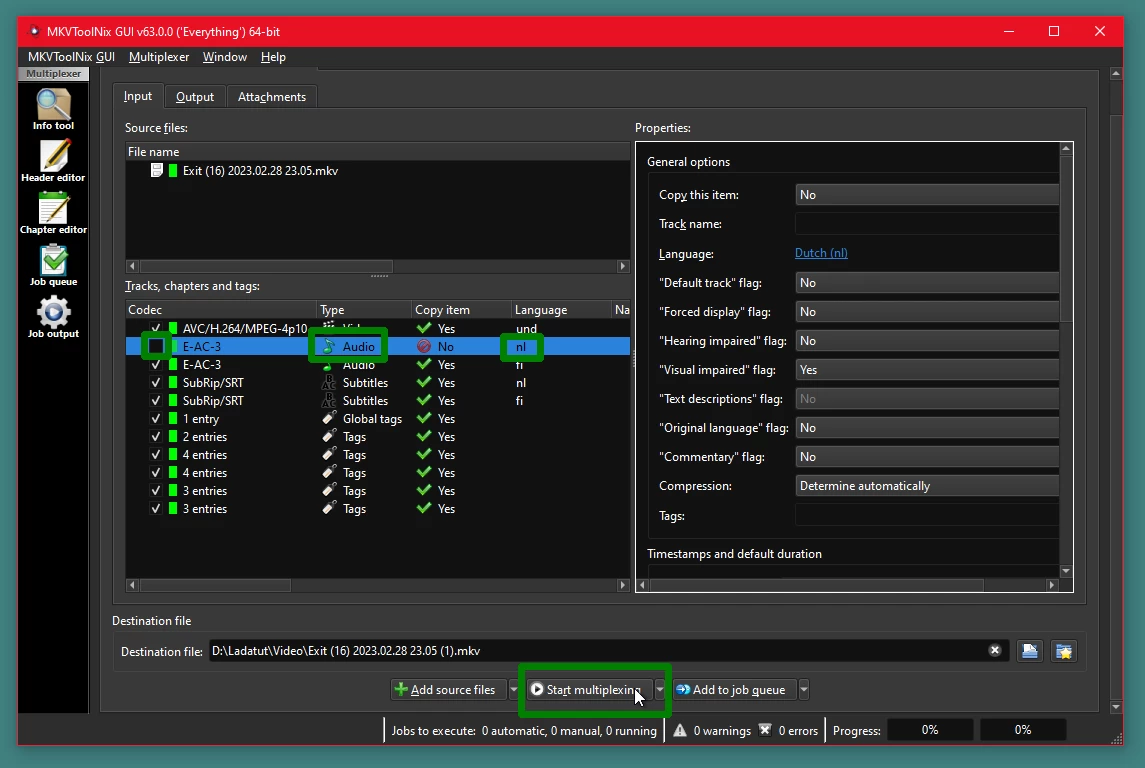Switch to the Attachments tab
Image resolution: width=1145 pixels, height=768 pixels.
coord(272,97)
